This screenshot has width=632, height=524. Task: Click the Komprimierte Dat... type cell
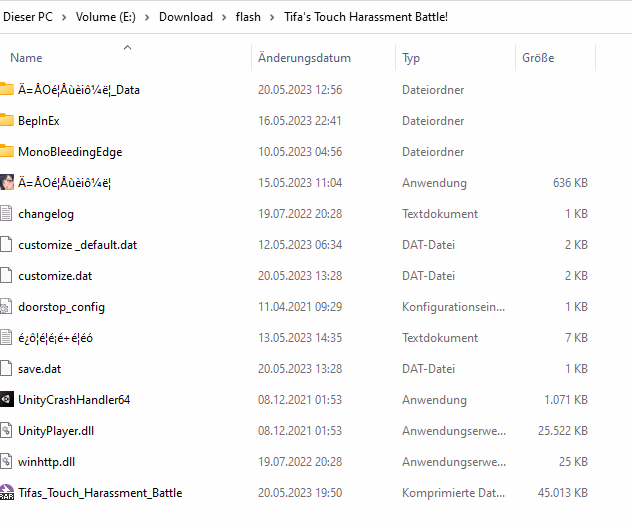[x=453, y=493]
